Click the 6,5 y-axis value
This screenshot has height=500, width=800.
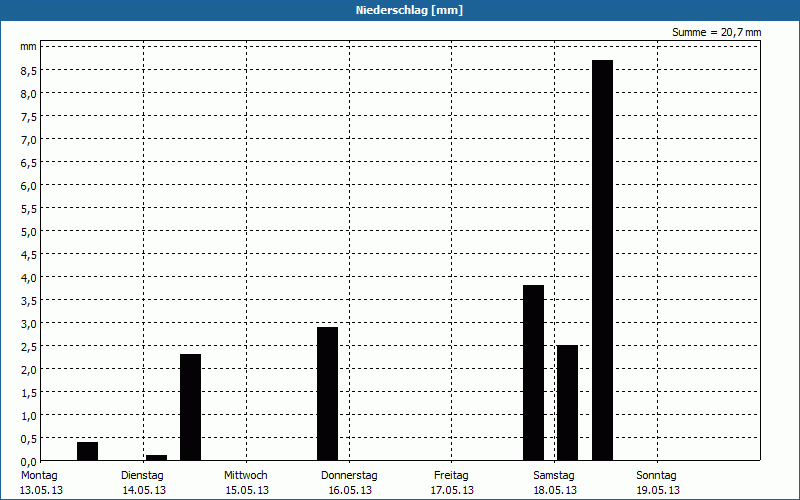tap(29, 163)
